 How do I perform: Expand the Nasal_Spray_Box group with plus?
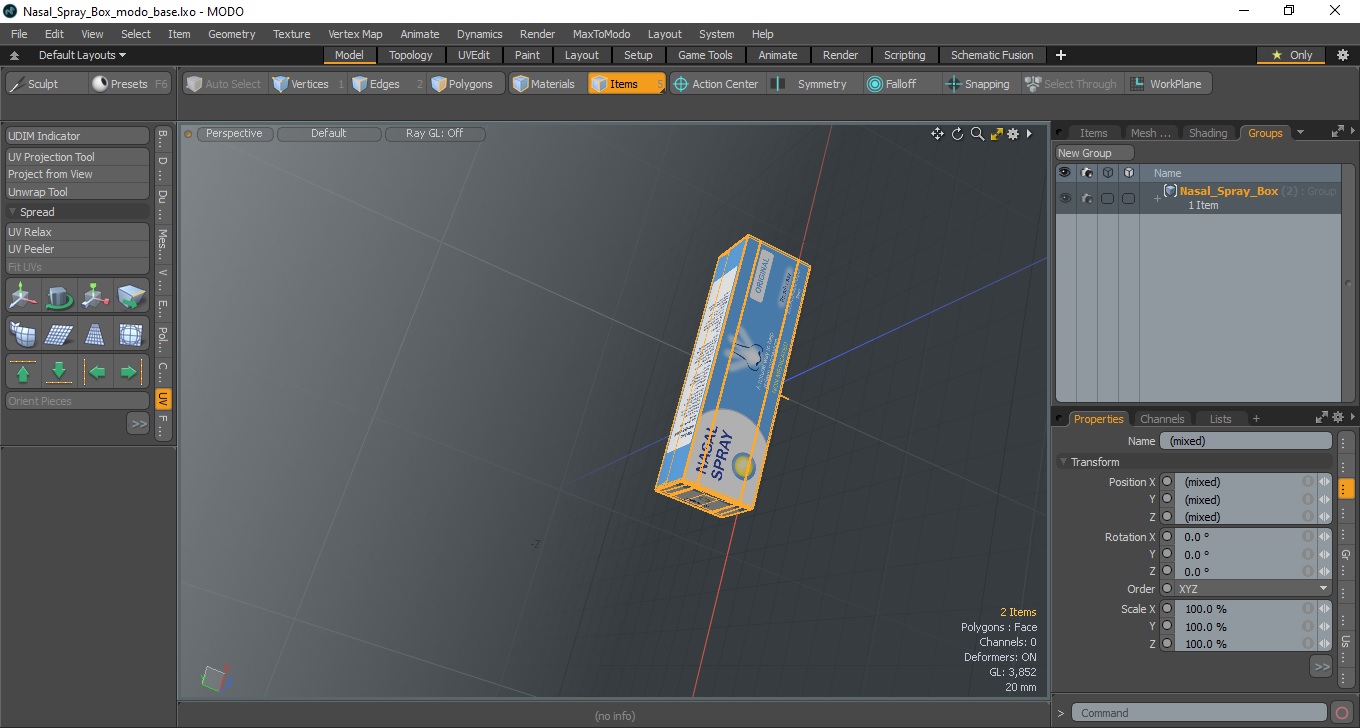click(1157, 199)
